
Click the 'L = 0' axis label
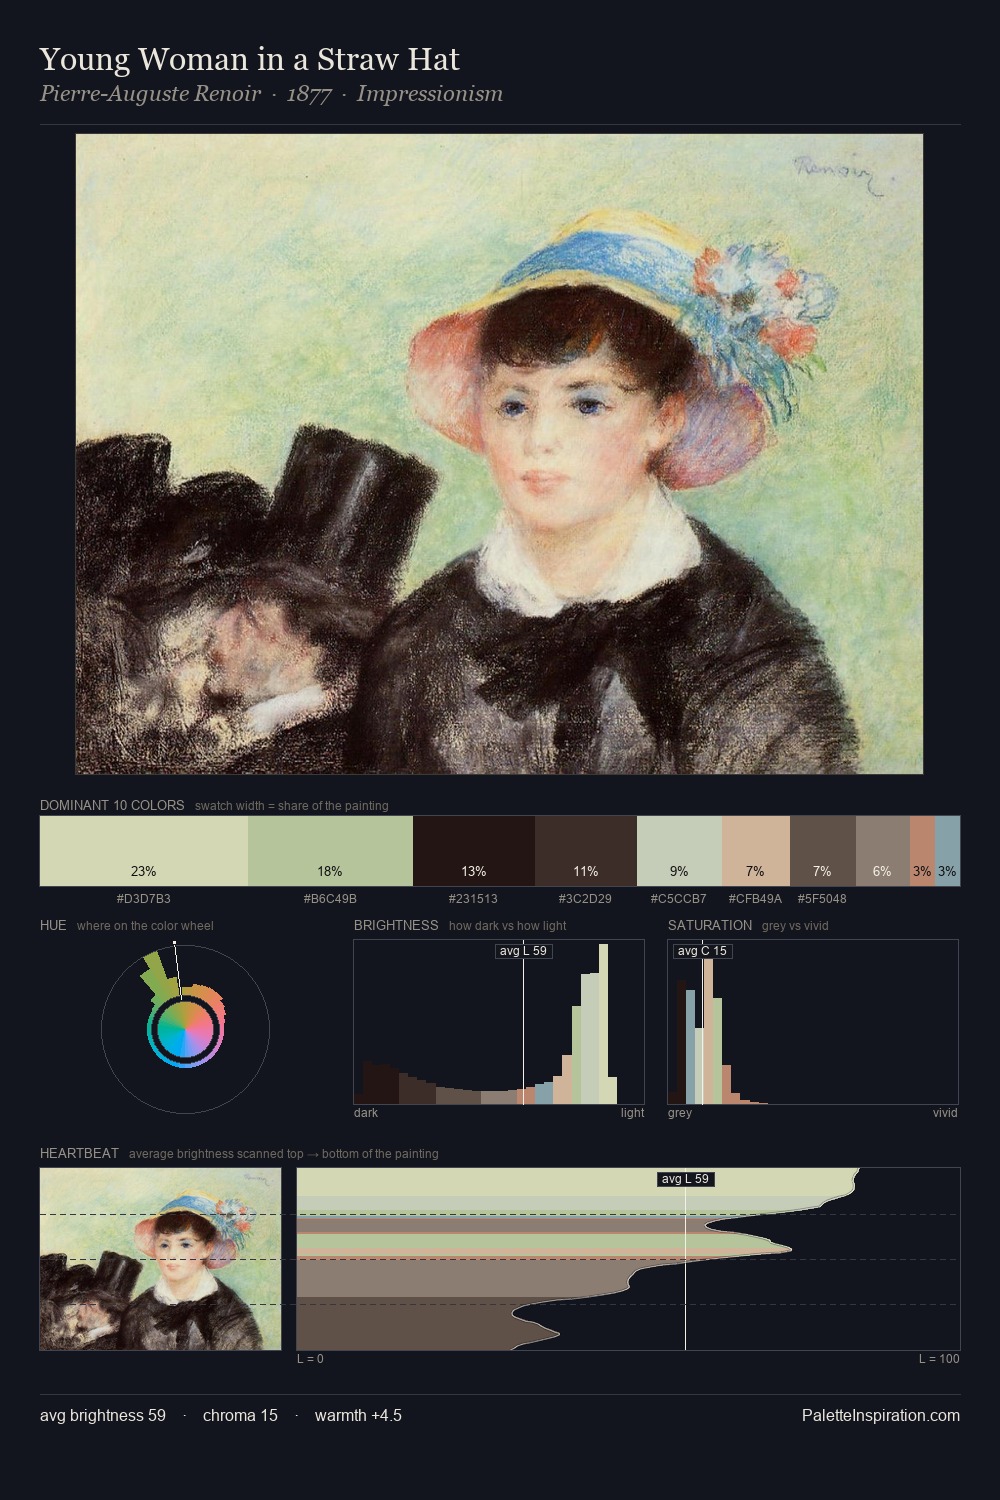pos(310,1359)
